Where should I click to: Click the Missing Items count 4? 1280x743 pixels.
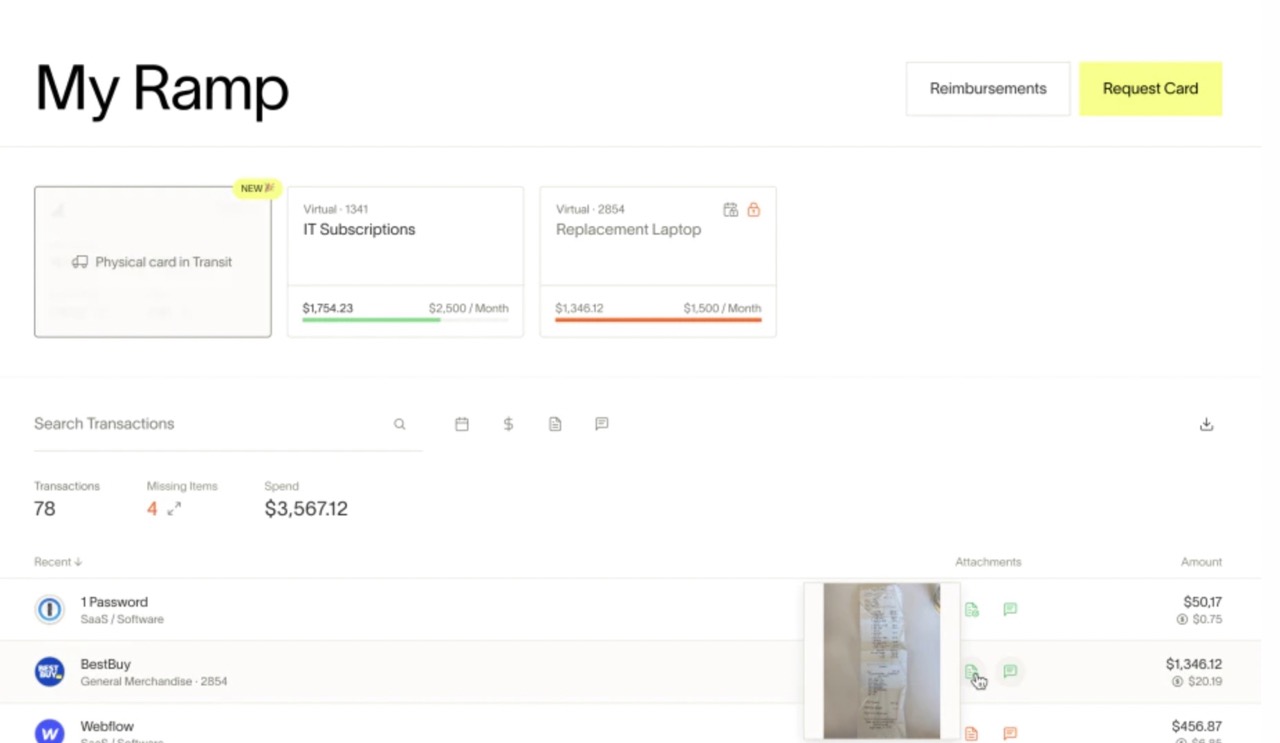pos(152,509)
